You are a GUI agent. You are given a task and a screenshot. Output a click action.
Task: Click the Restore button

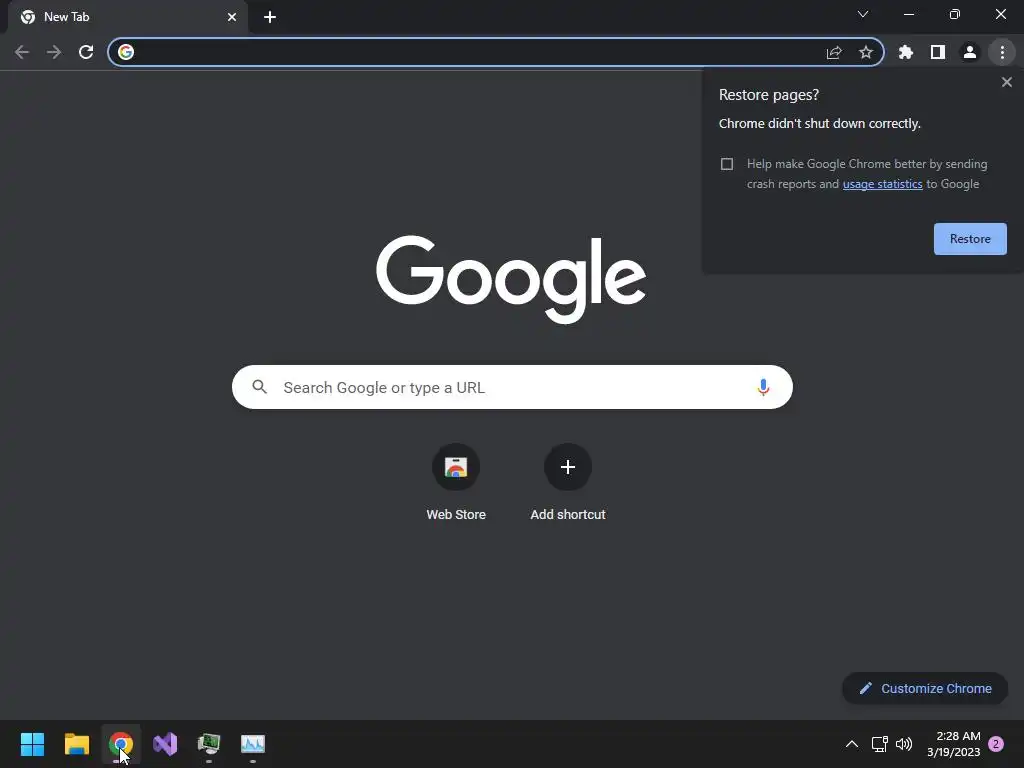[x=970, y=239]
